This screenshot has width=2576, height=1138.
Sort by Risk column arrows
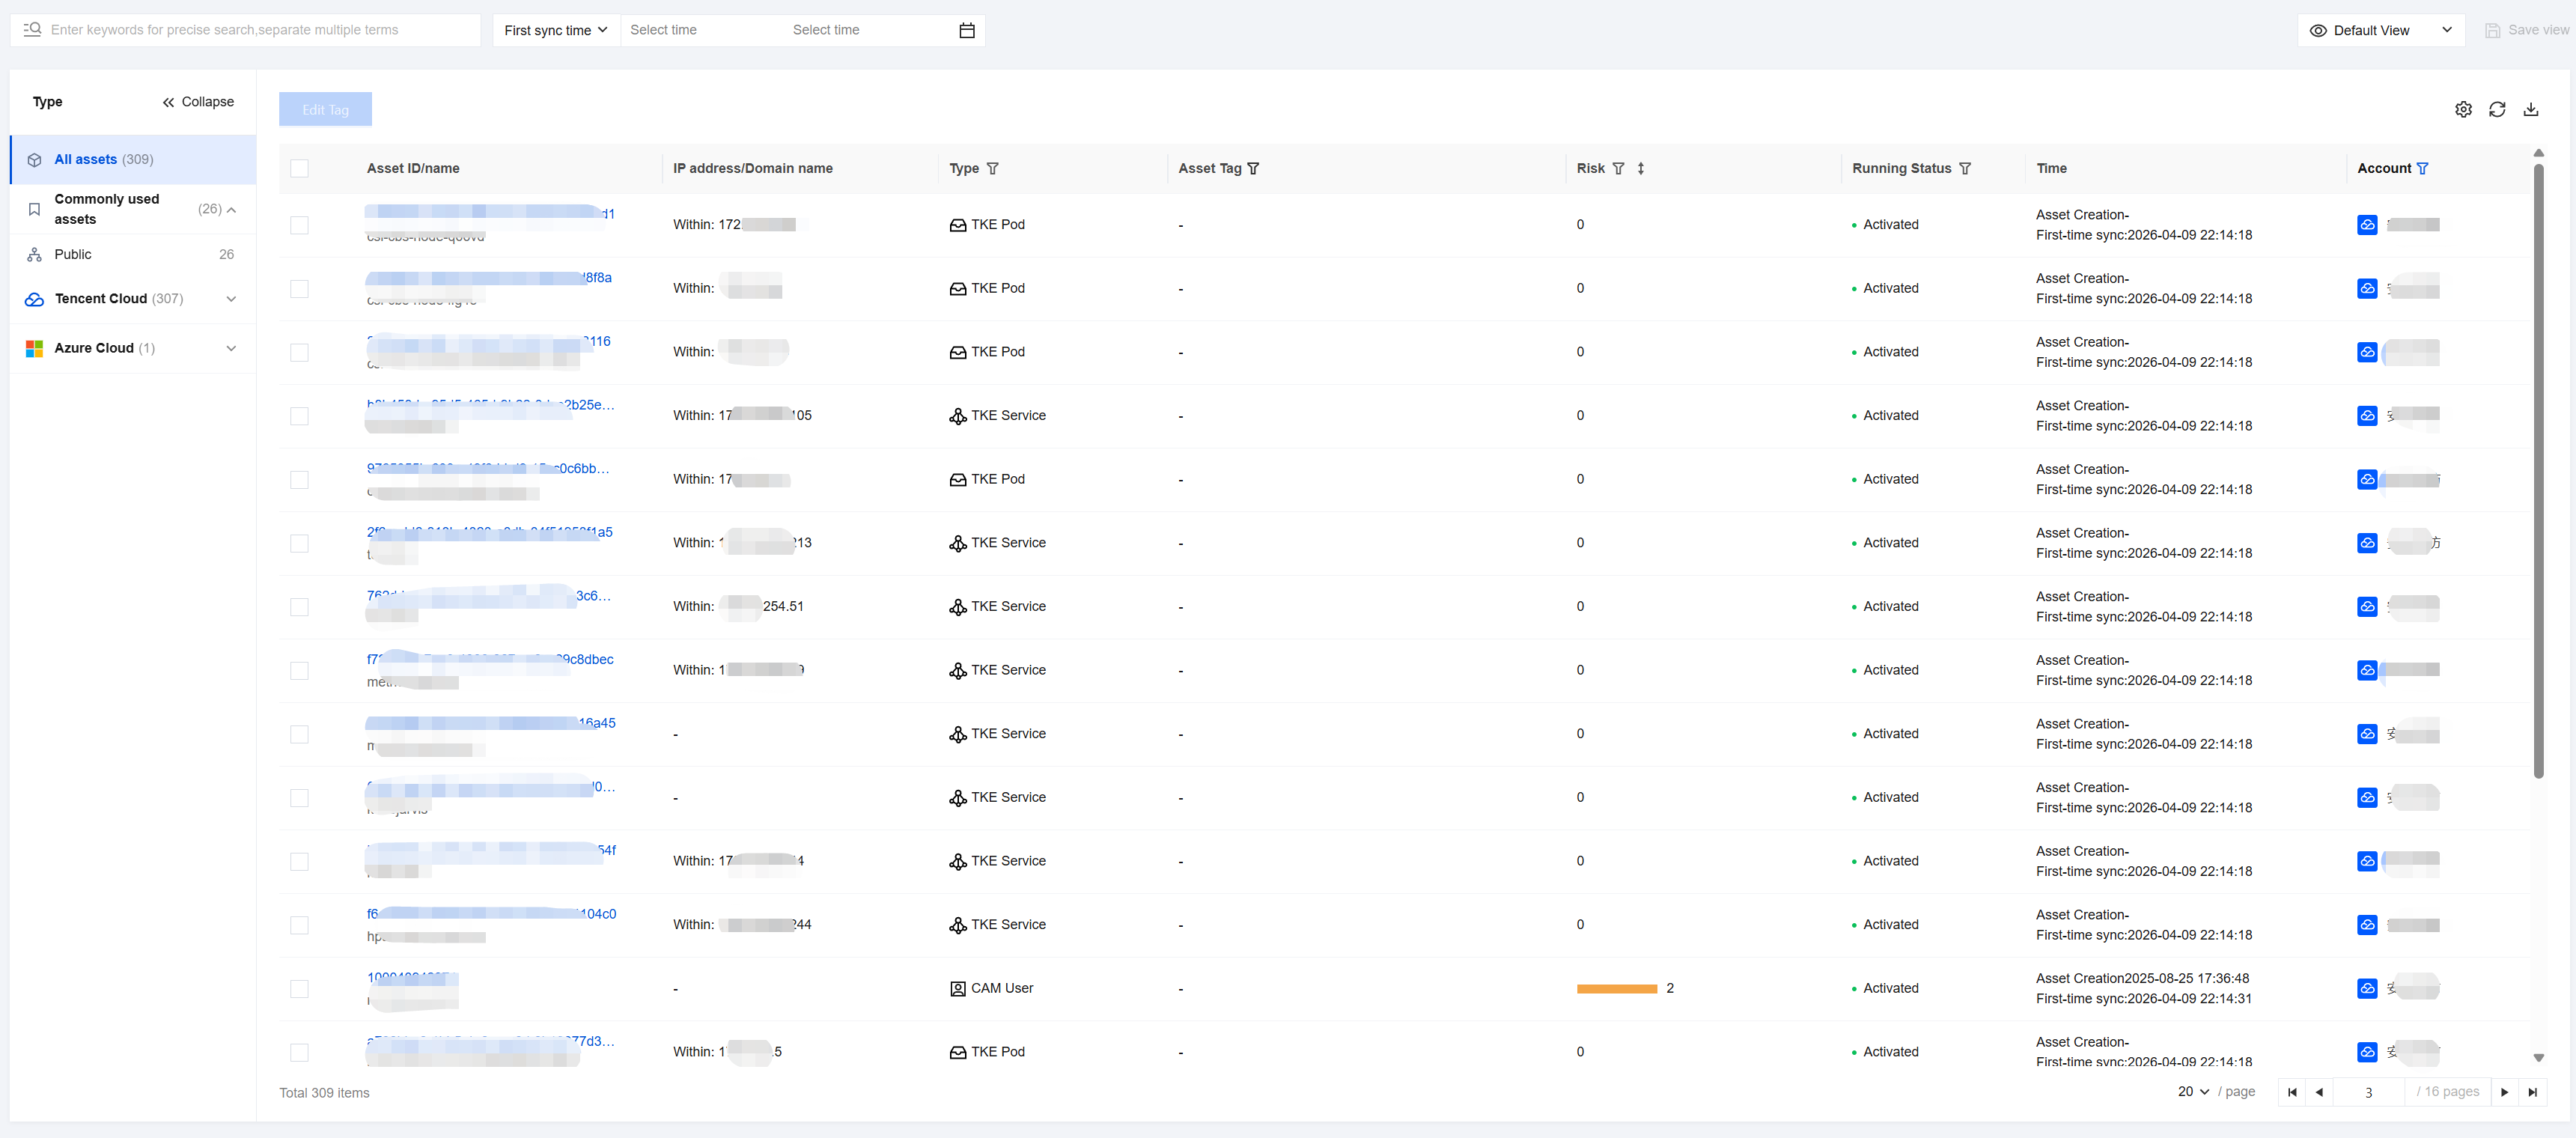[x=1641, y=169]
